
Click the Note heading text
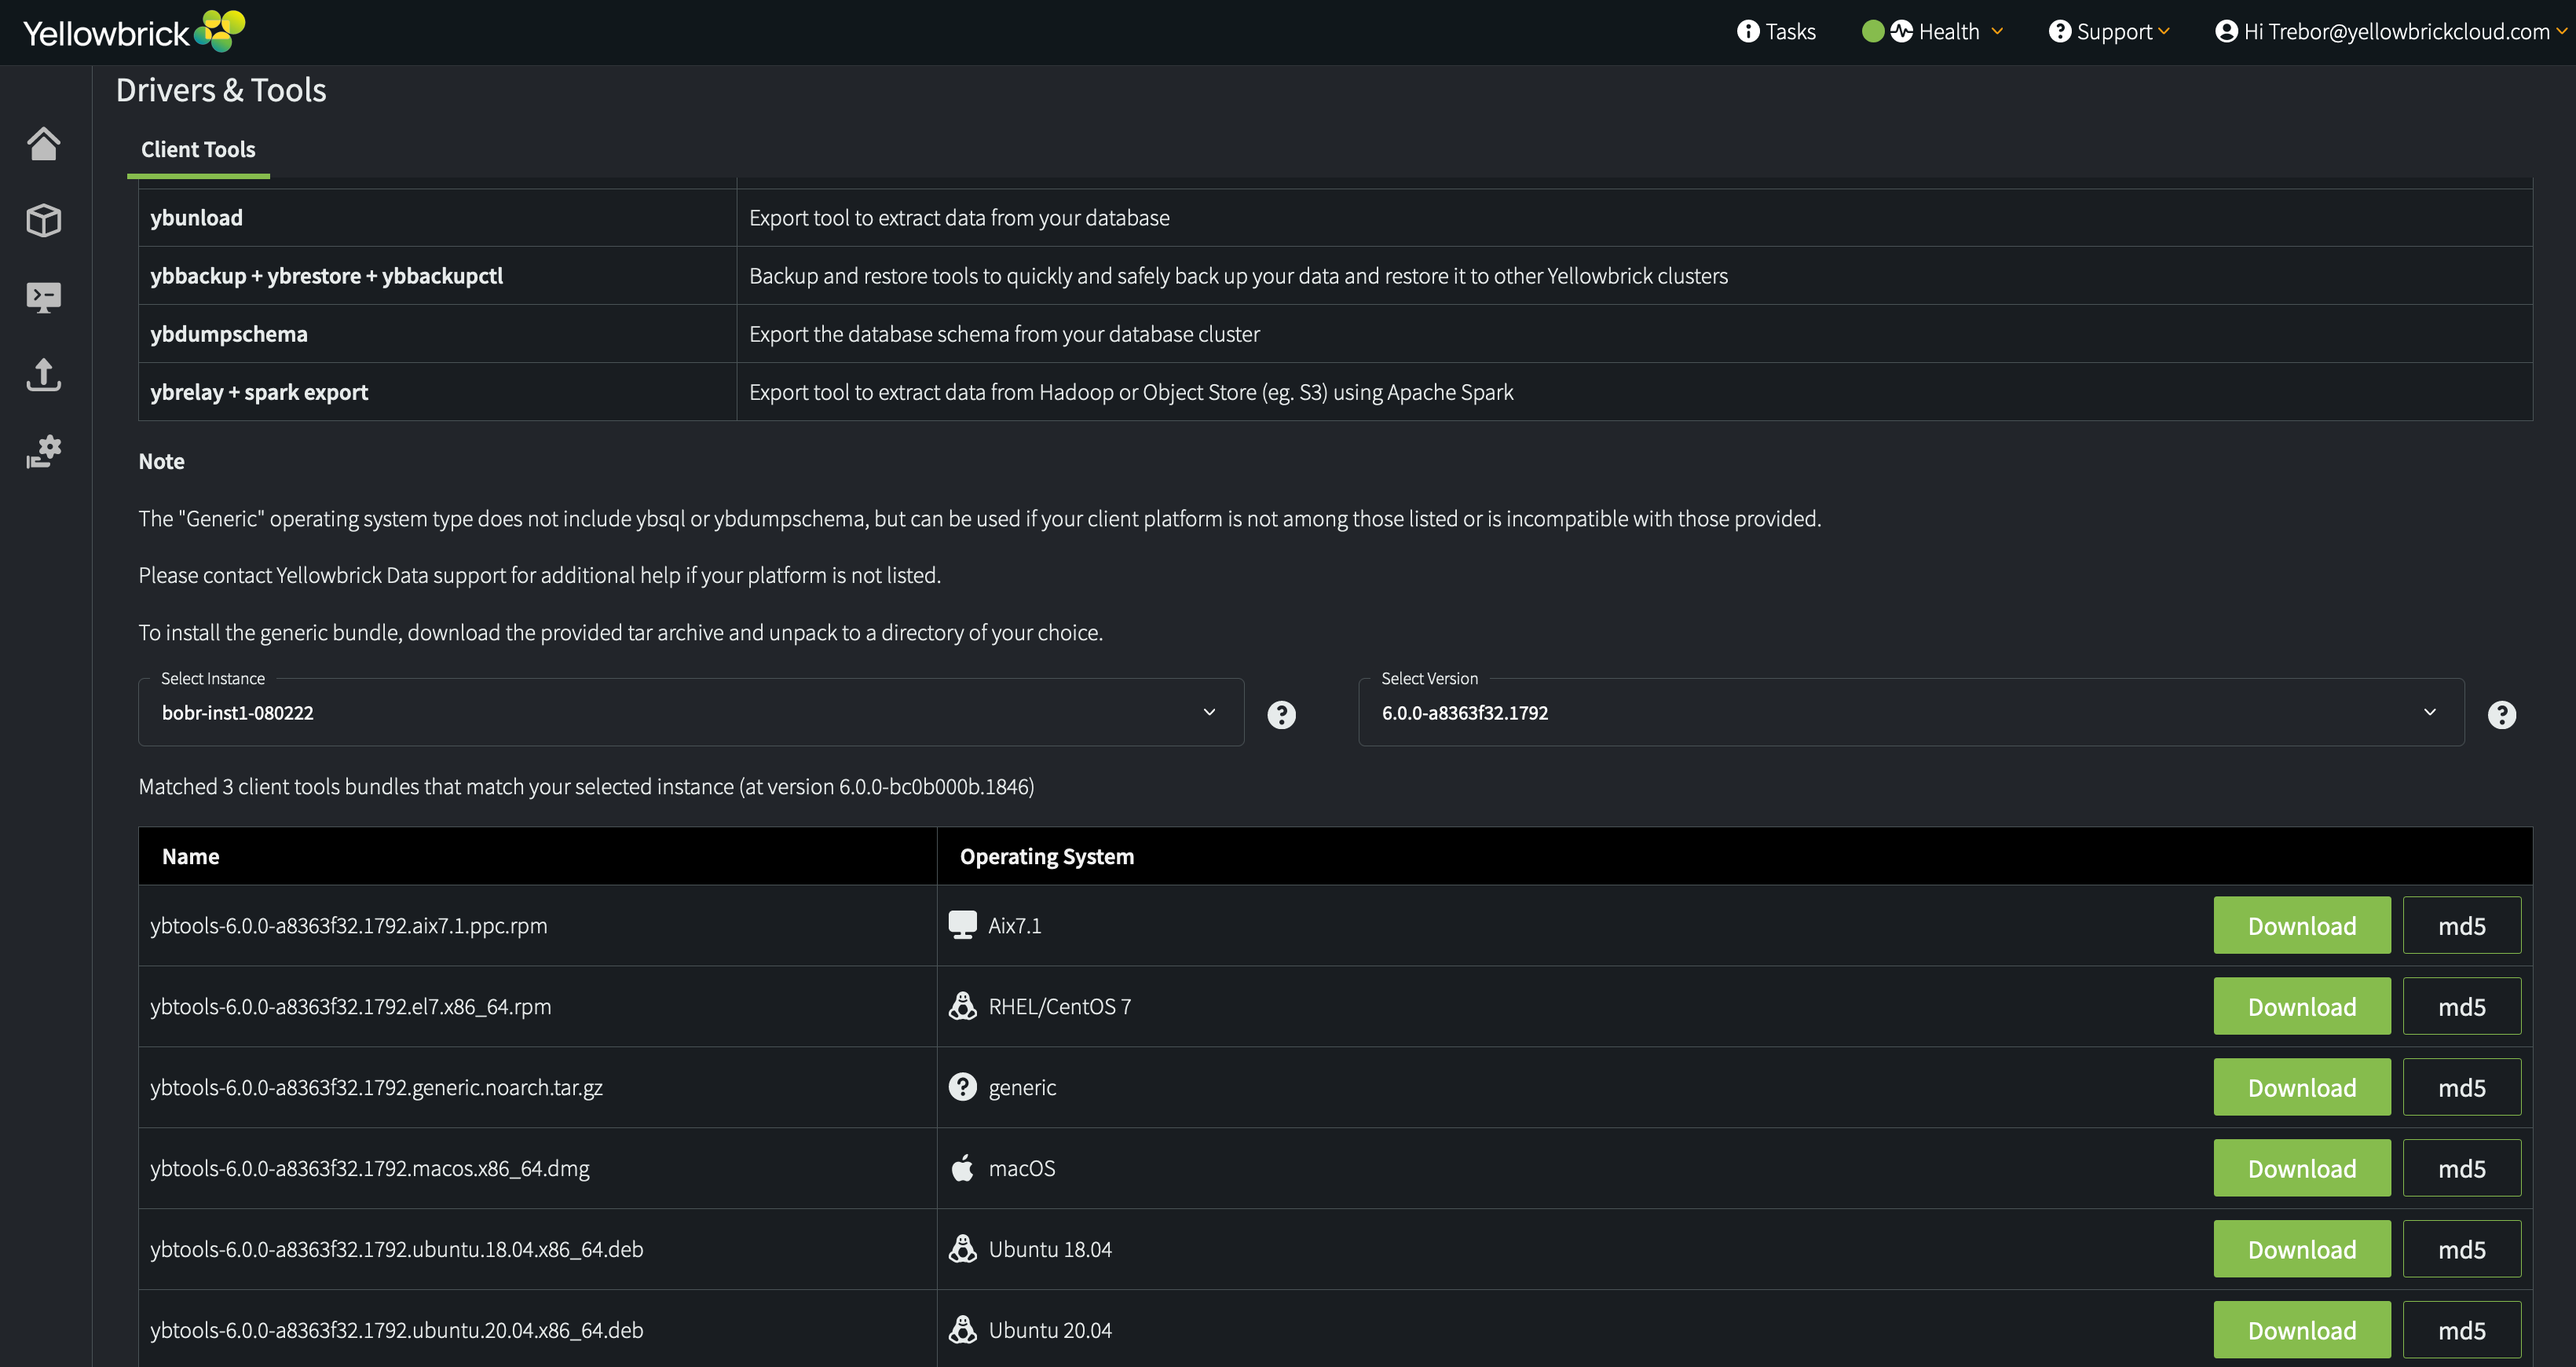click(161, 461)
